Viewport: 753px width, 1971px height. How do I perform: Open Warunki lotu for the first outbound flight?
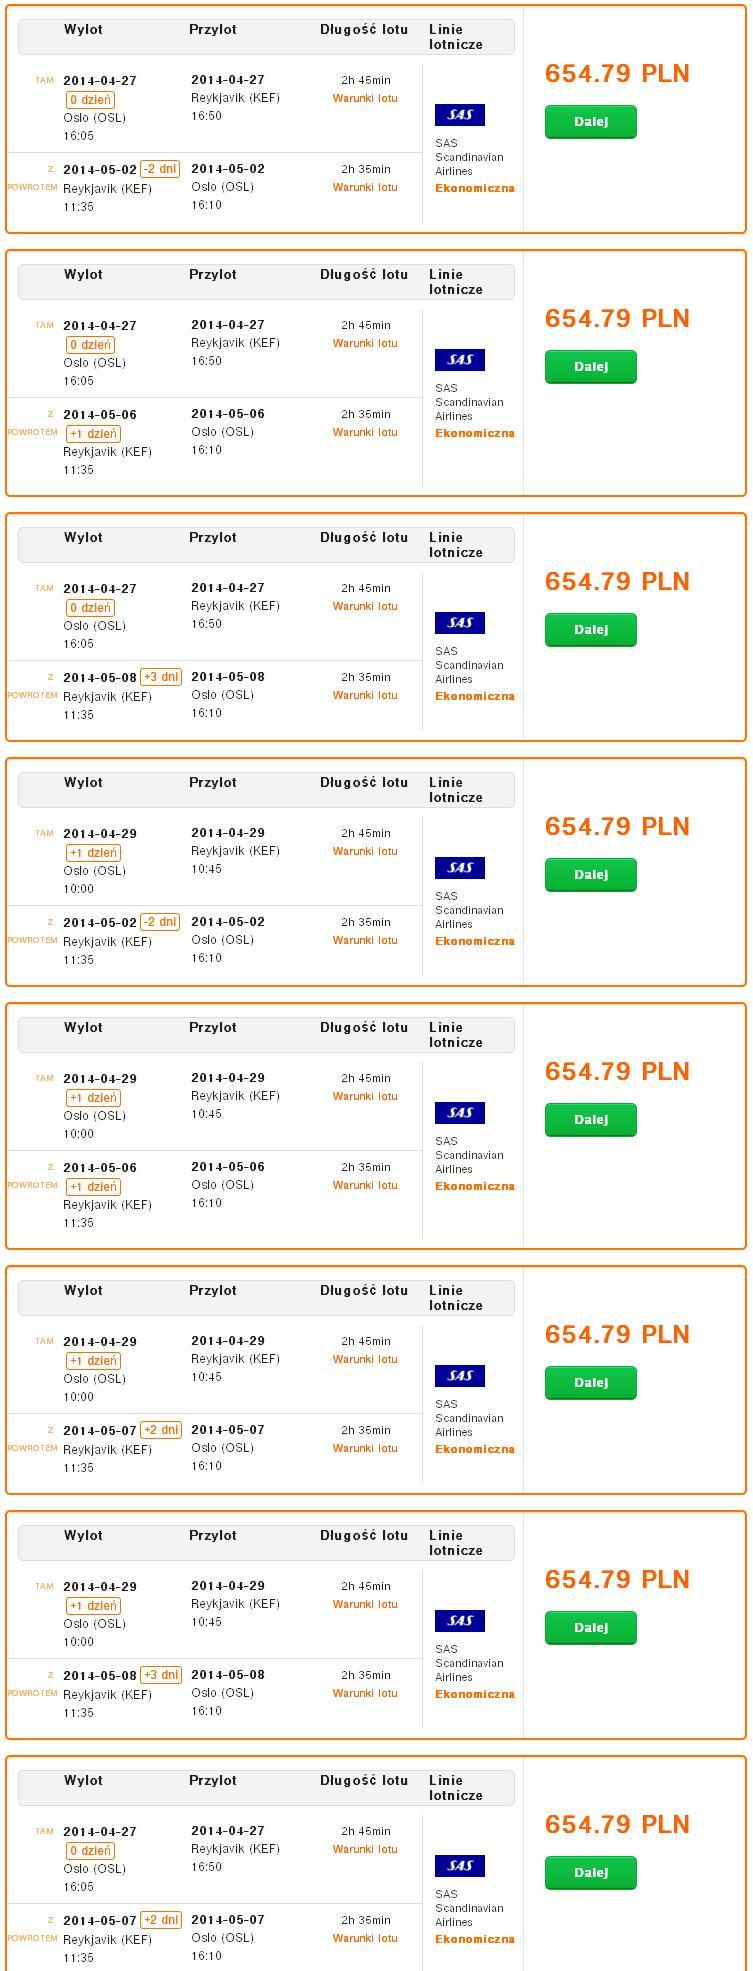coord(365,98)
